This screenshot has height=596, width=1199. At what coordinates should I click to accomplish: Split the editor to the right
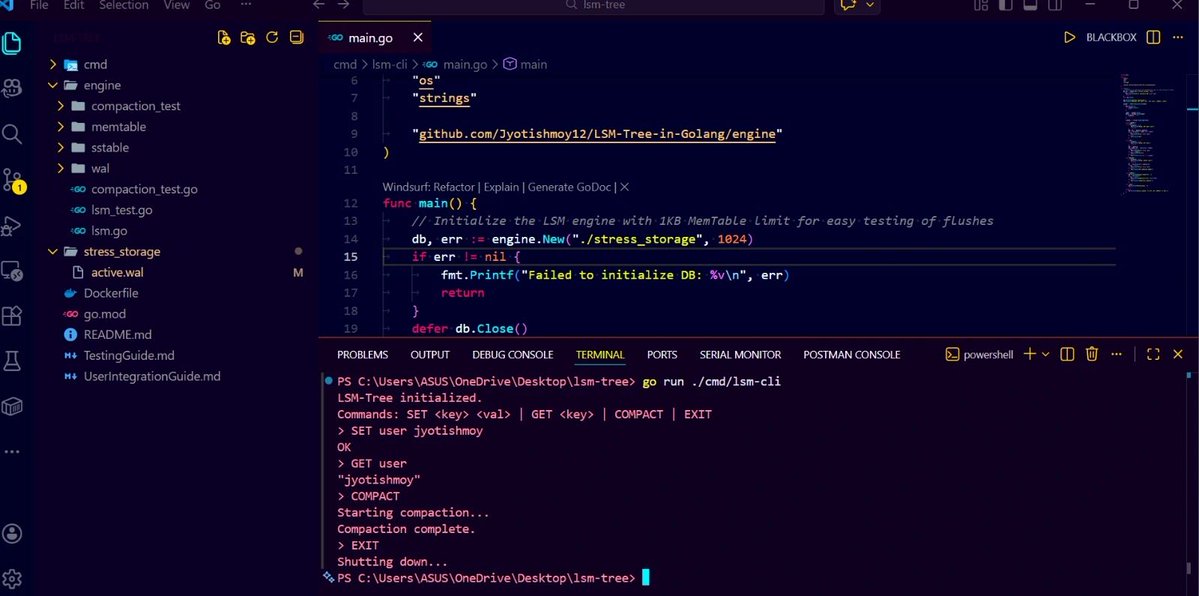1154,37
